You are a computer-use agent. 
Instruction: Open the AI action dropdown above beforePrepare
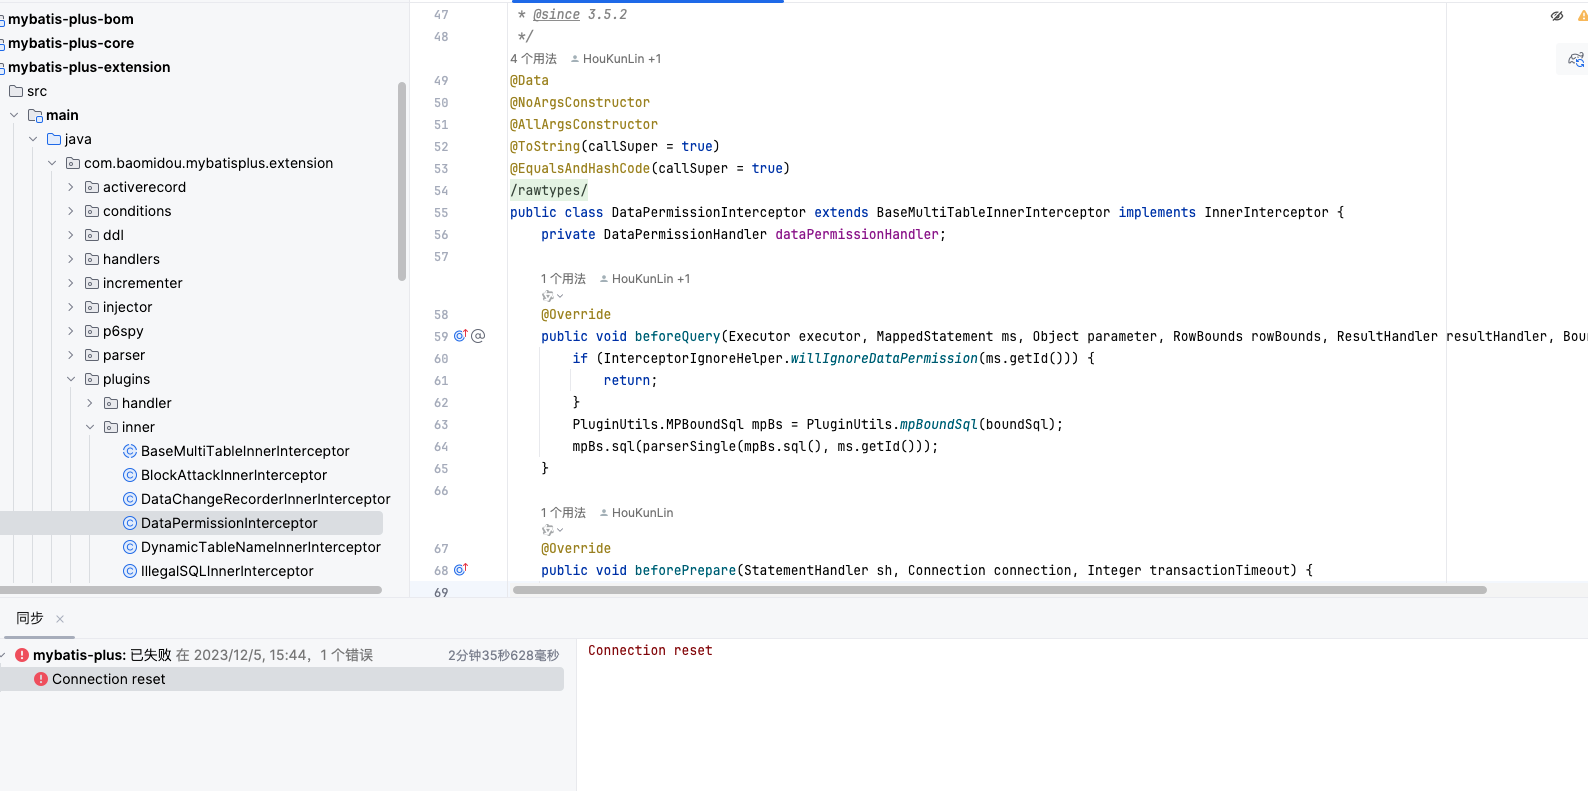point(552,530)
